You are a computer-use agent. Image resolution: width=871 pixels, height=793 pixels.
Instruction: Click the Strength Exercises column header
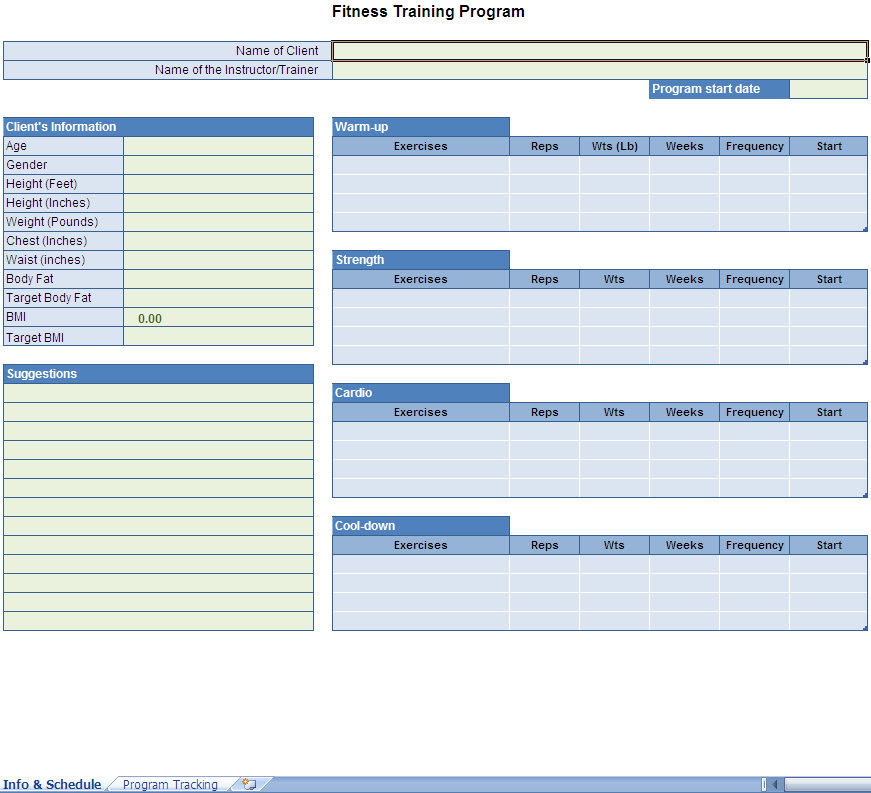point(421,279)
